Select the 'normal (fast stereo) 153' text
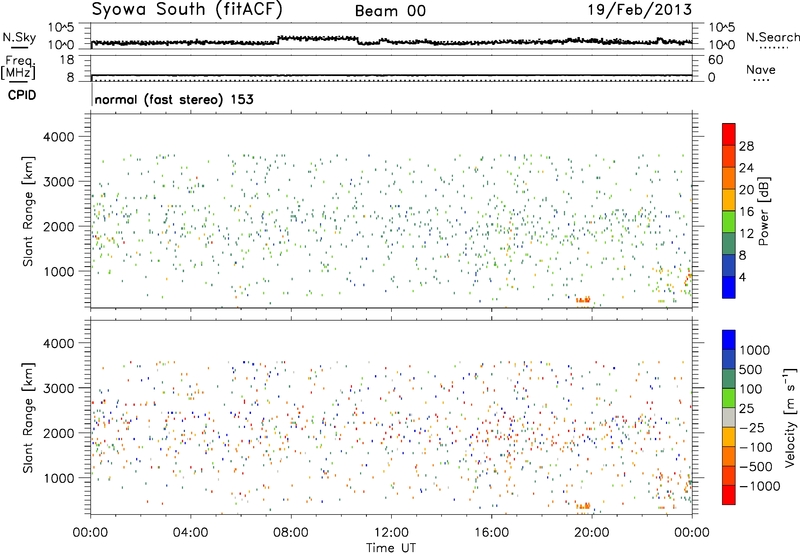 pos(174,99)
